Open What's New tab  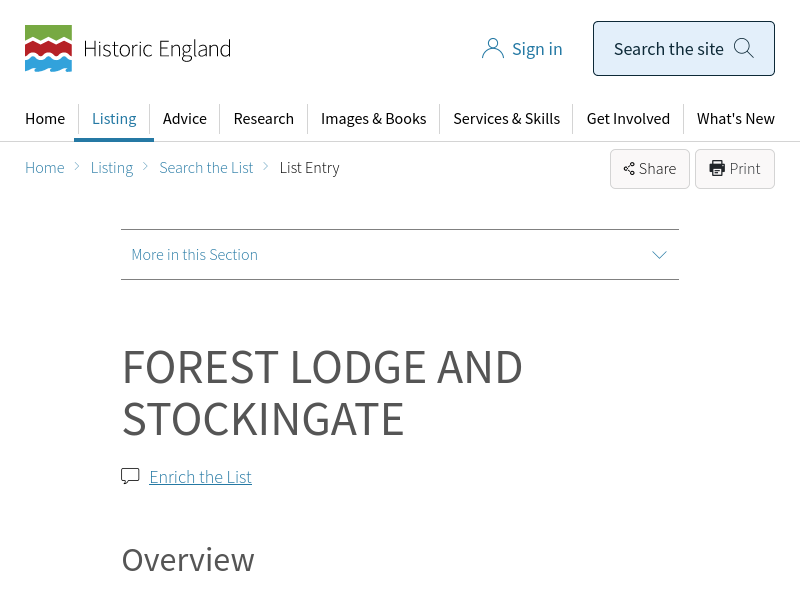click(735, 119)
